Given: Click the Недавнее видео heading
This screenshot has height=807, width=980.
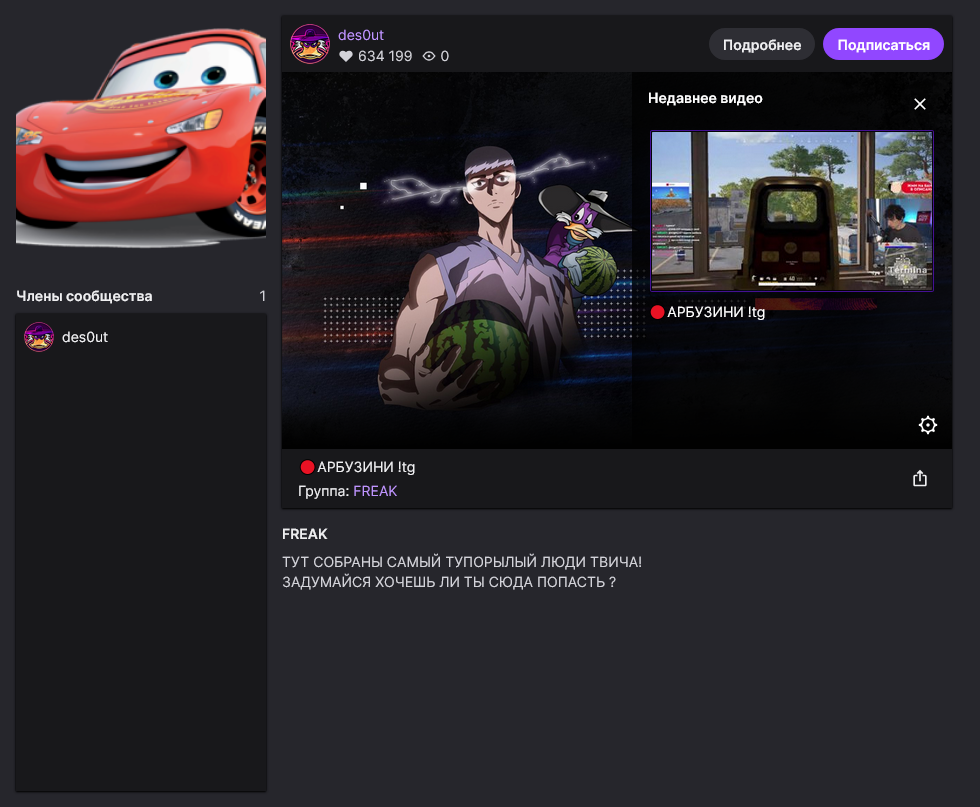Looking at the screenshot, I should coord(705,98).
